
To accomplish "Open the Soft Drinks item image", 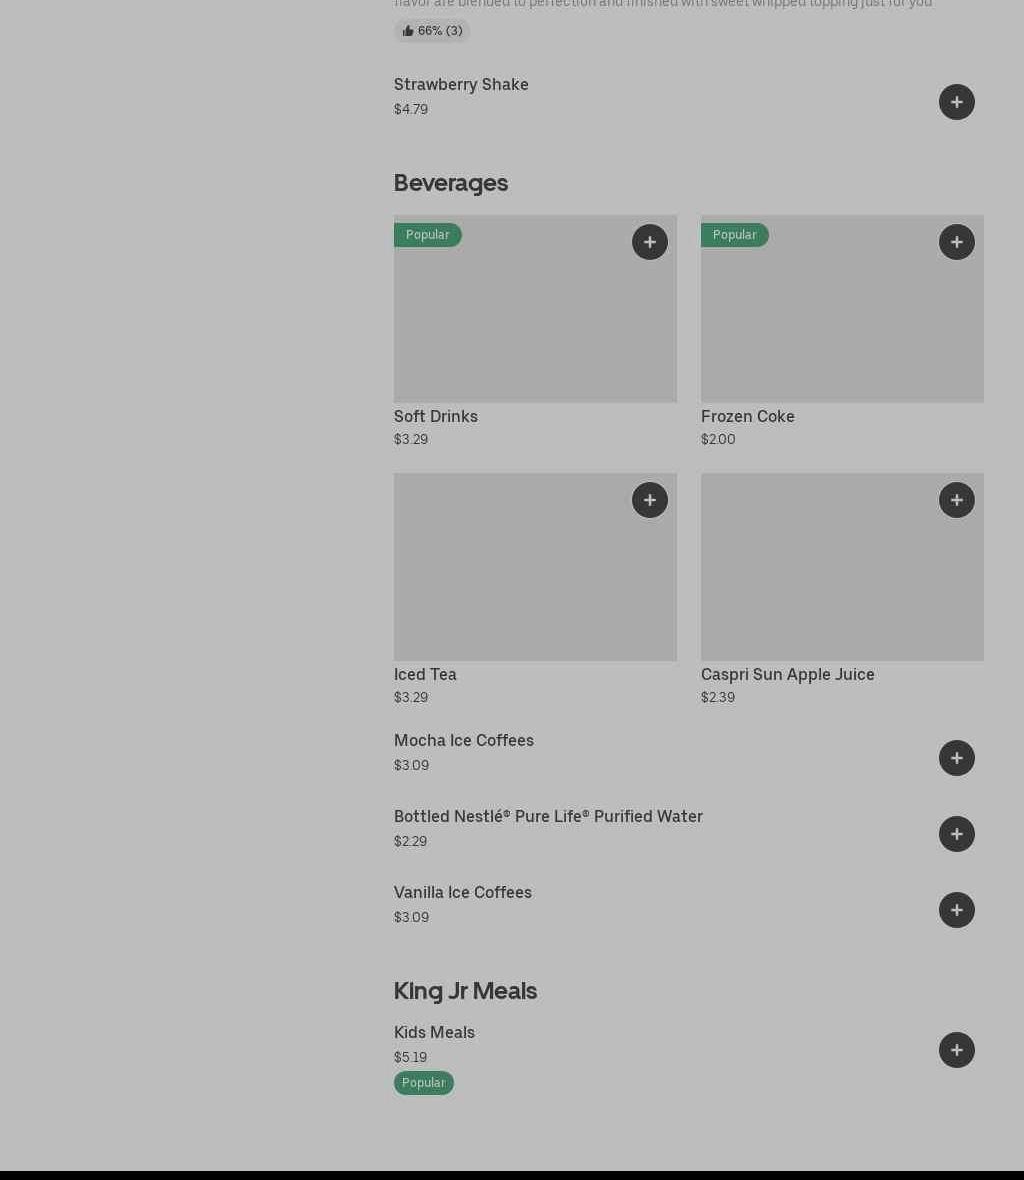I will coord(535,320).
